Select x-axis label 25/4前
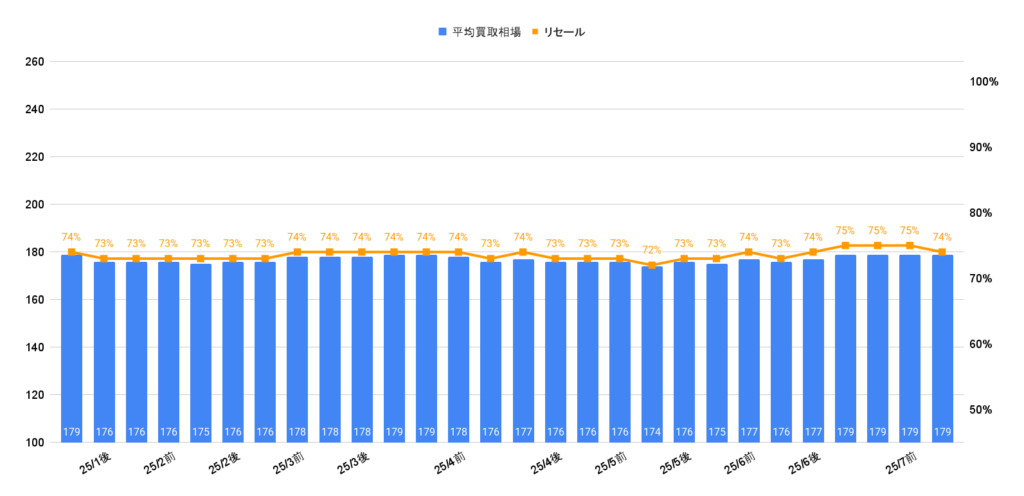1024x496 pixels. (x=450, y=465)
